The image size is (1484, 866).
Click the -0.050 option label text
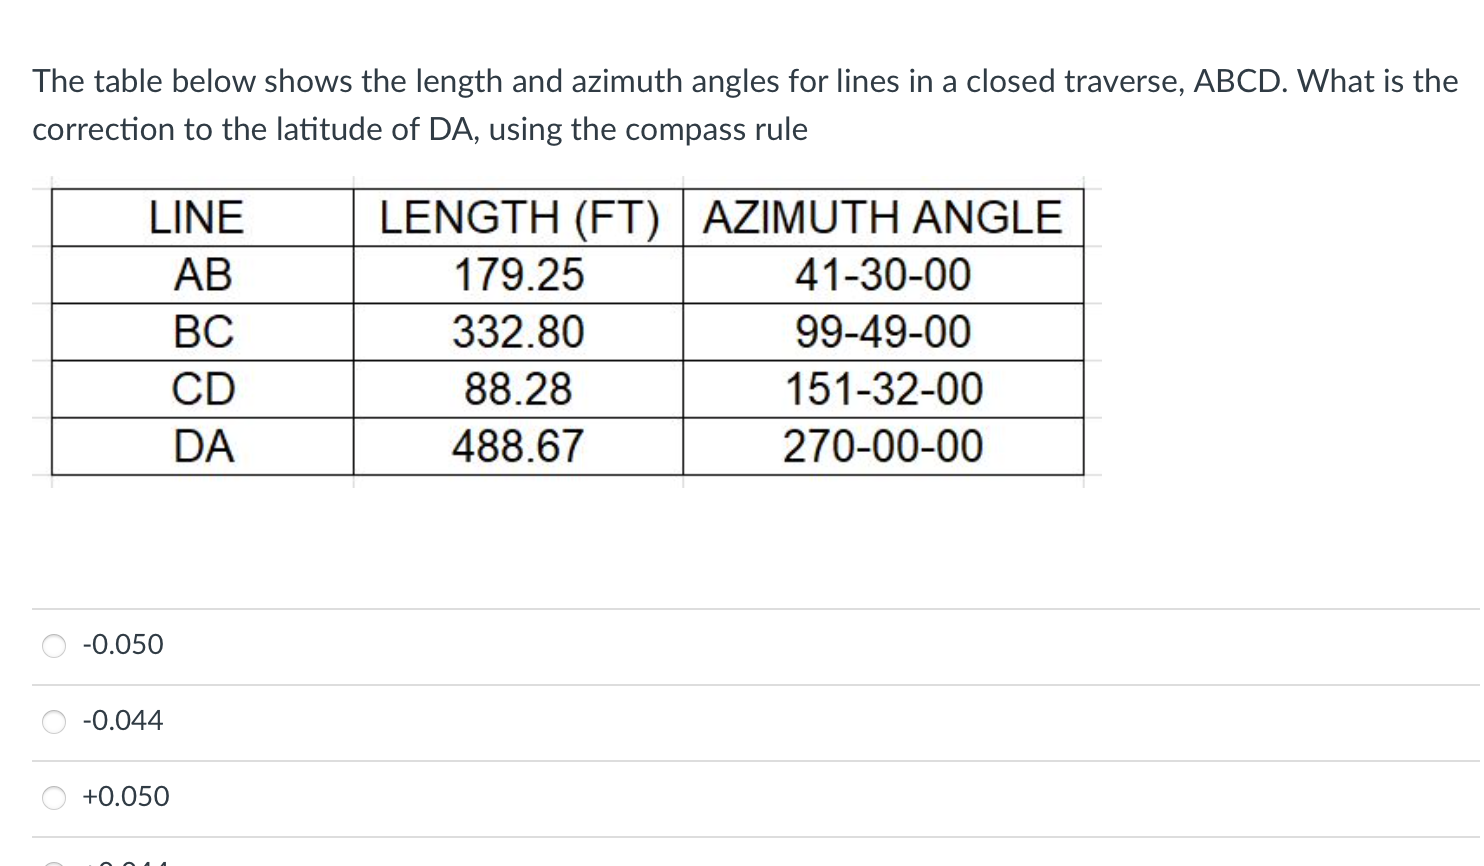coord(122,645)
